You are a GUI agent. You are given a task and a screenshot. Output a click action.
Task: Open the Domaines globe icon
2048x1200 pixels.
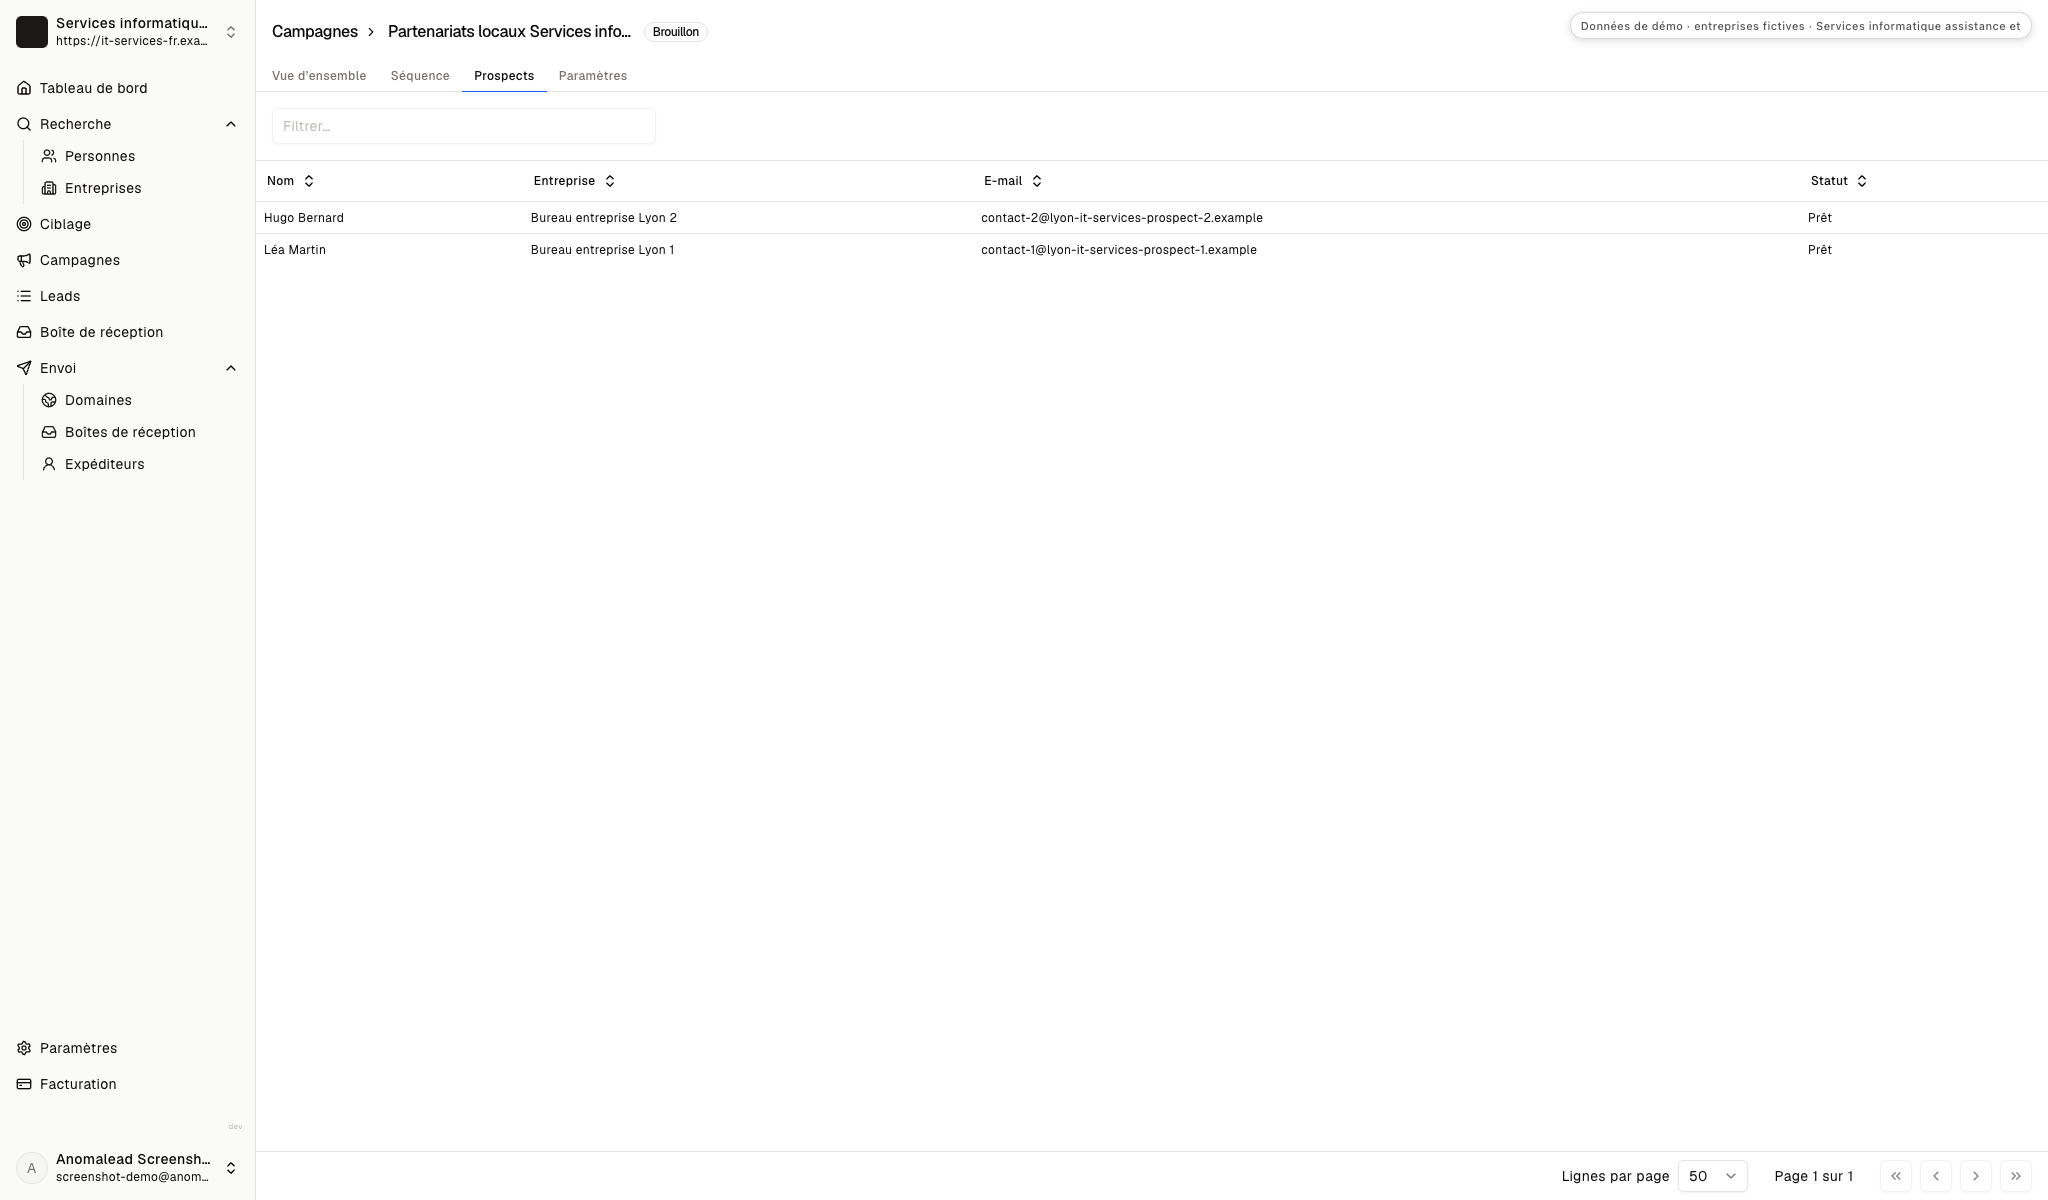pyautogui.click(x=49, y=400)
